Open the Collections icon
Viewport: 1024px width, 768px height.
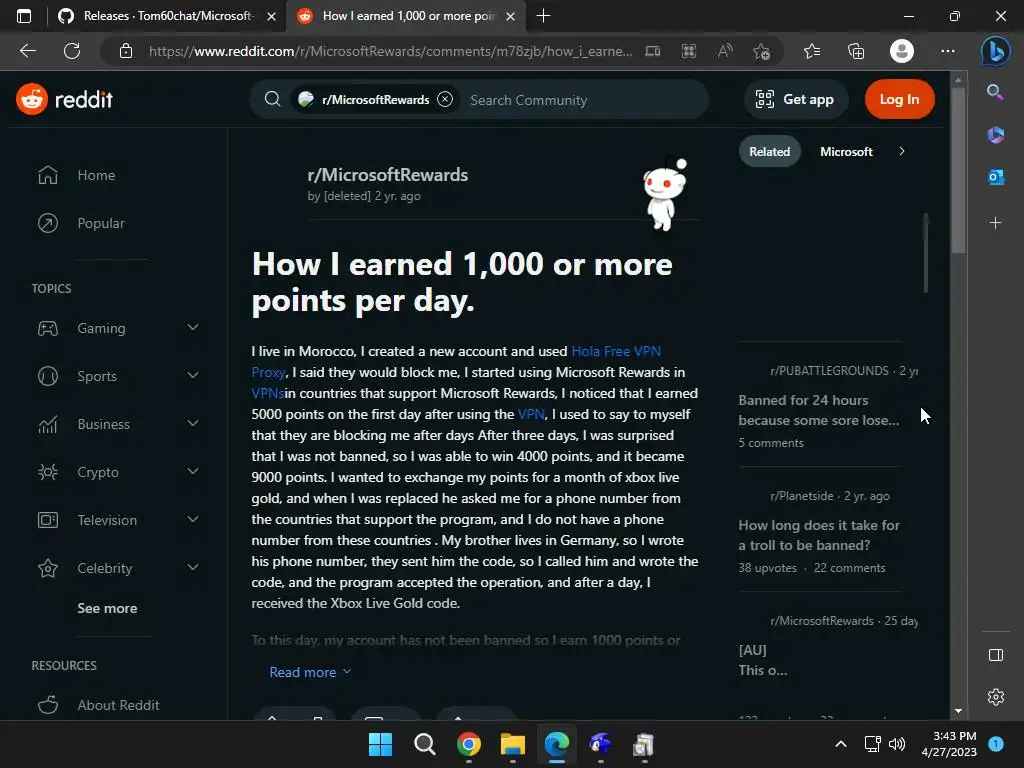point(856,51)
